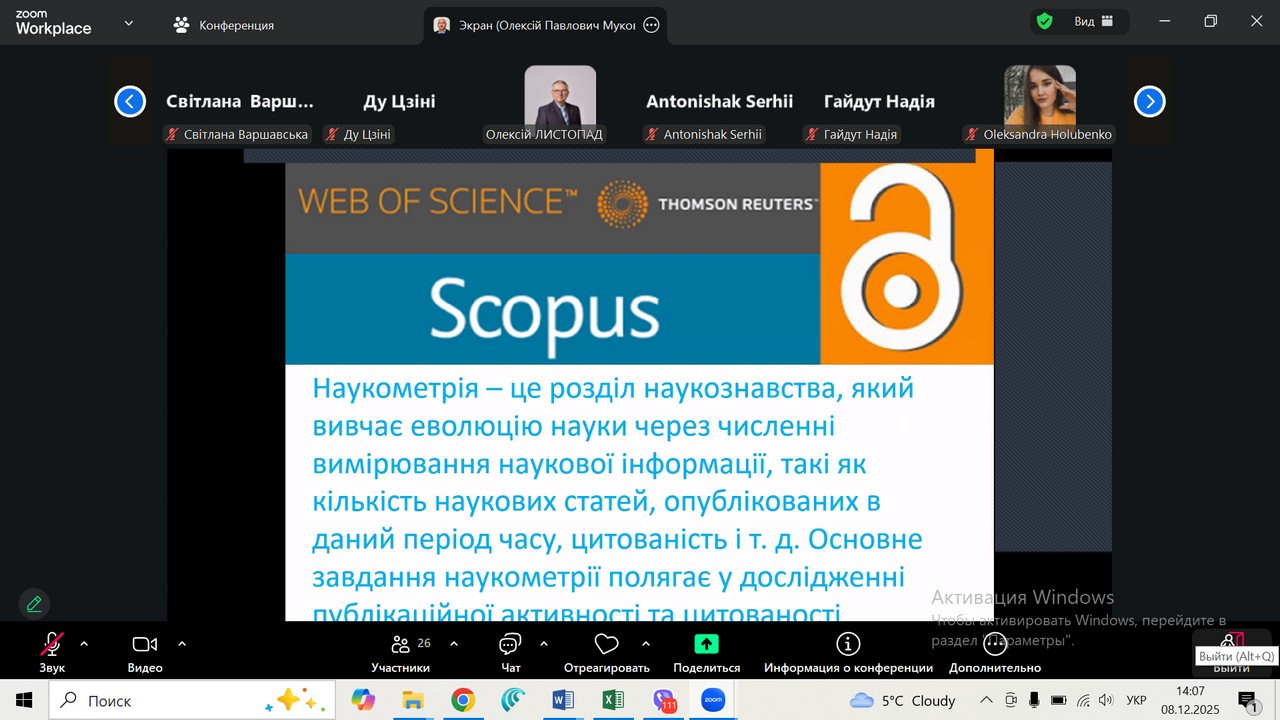Viewport: 1280px width, 720px height.
Task: Open Zoom Workplace dropdown menu arrow
Action: coord(128,23)
